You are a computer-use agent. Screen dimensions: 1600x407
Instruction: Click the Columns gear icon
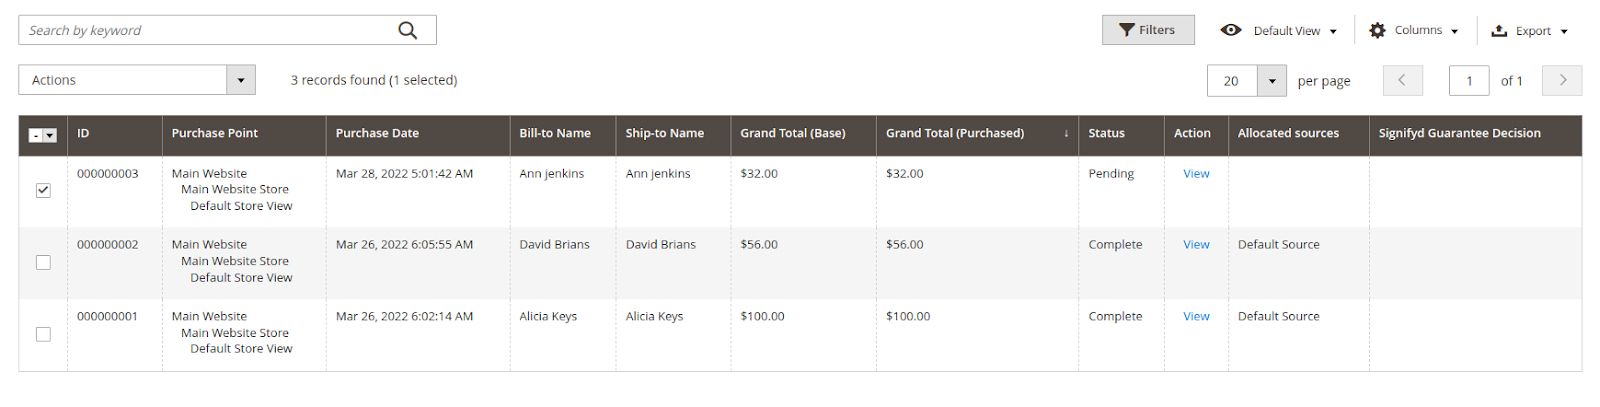point(1377,30)
